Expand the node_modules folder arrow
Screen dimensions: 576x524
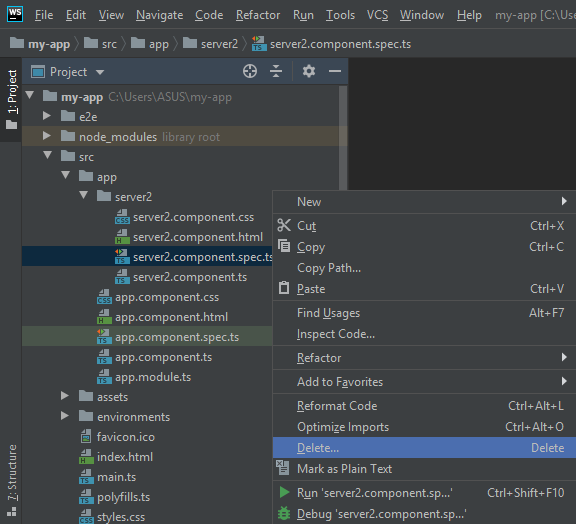(47, 136)
